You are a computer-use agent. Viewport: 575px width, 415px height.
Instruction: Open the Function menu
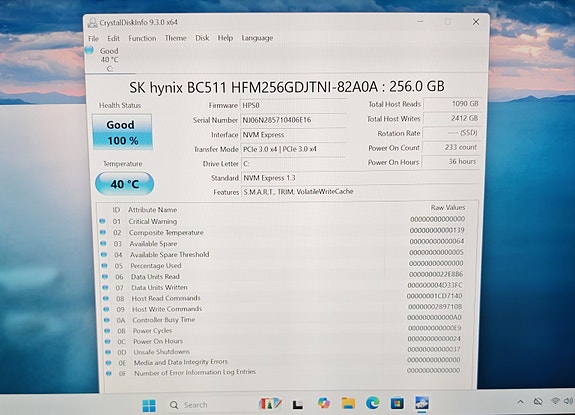point(142,38)
